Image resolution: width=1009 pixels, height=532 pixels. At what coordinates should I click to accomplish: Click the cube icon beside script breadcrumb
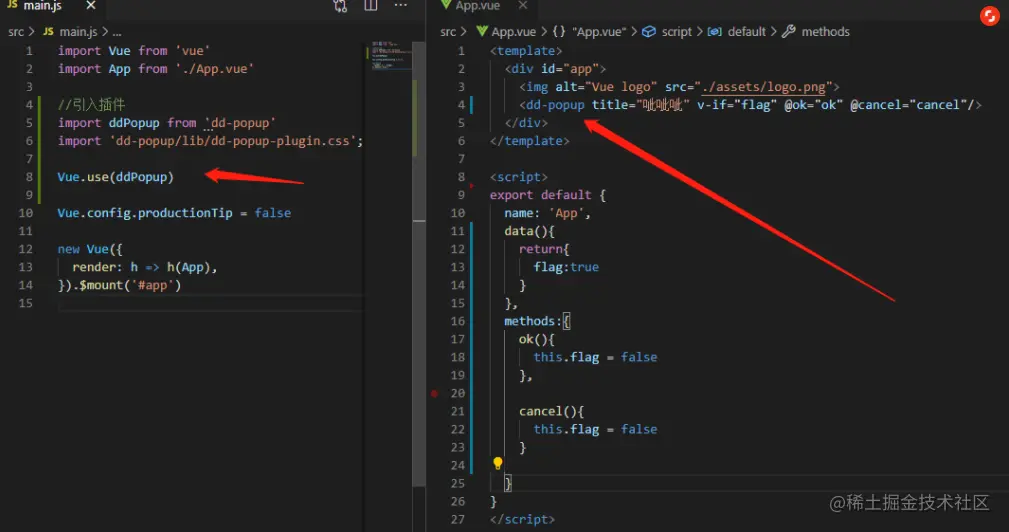[x=649, y=32]
